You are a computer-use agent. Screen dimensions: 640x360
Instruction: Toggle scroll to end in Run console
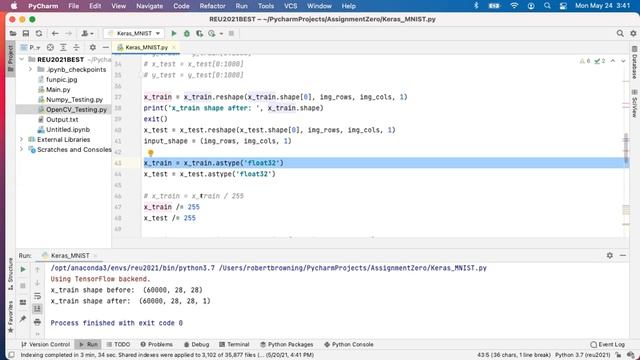37,309
